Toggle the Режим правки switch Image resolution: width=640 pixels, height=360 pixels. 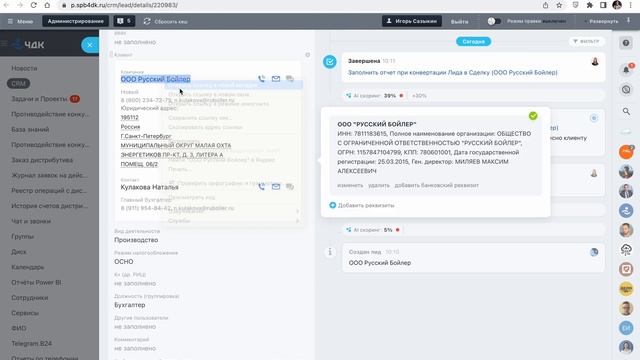tap(494, 21)
